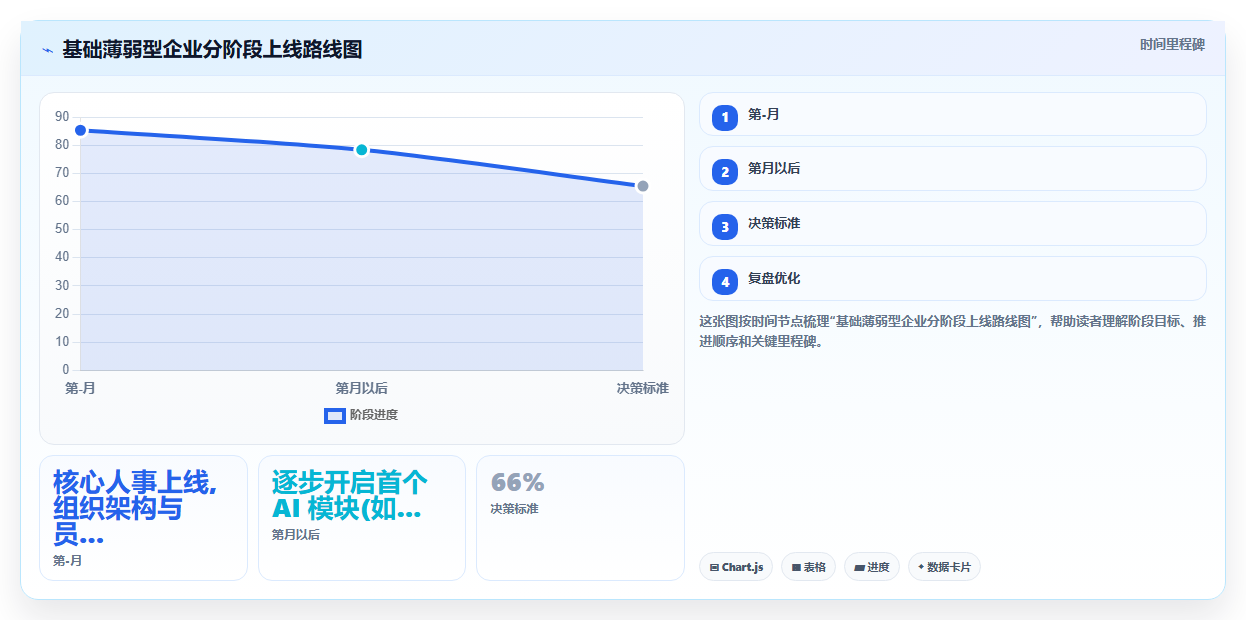Click the lightning icon beside the title
The width and height of the screenshot is (1246, 620).
tap(48, 50)
